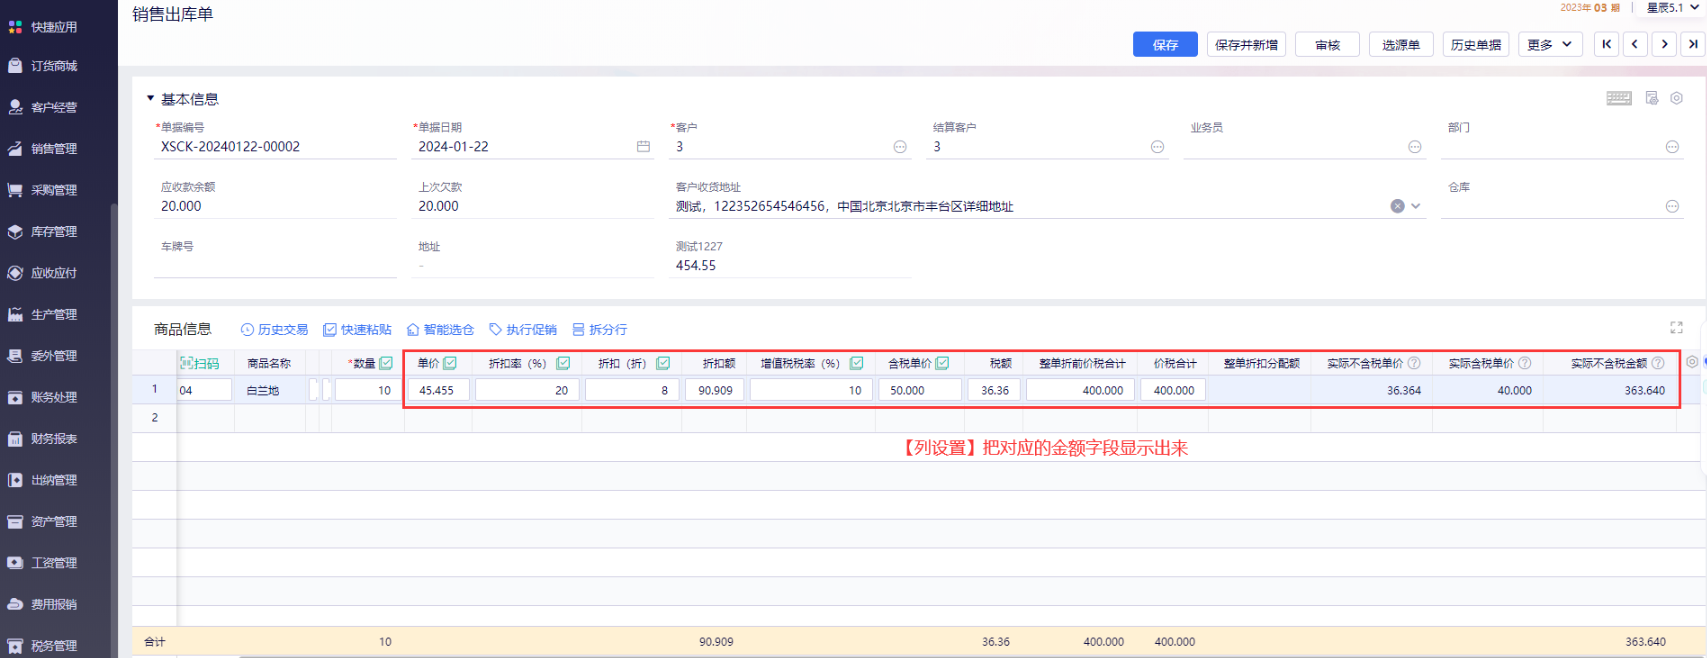Open 历史交易 for products
This screenshot has height=658, width=1707.
(274, 329)
